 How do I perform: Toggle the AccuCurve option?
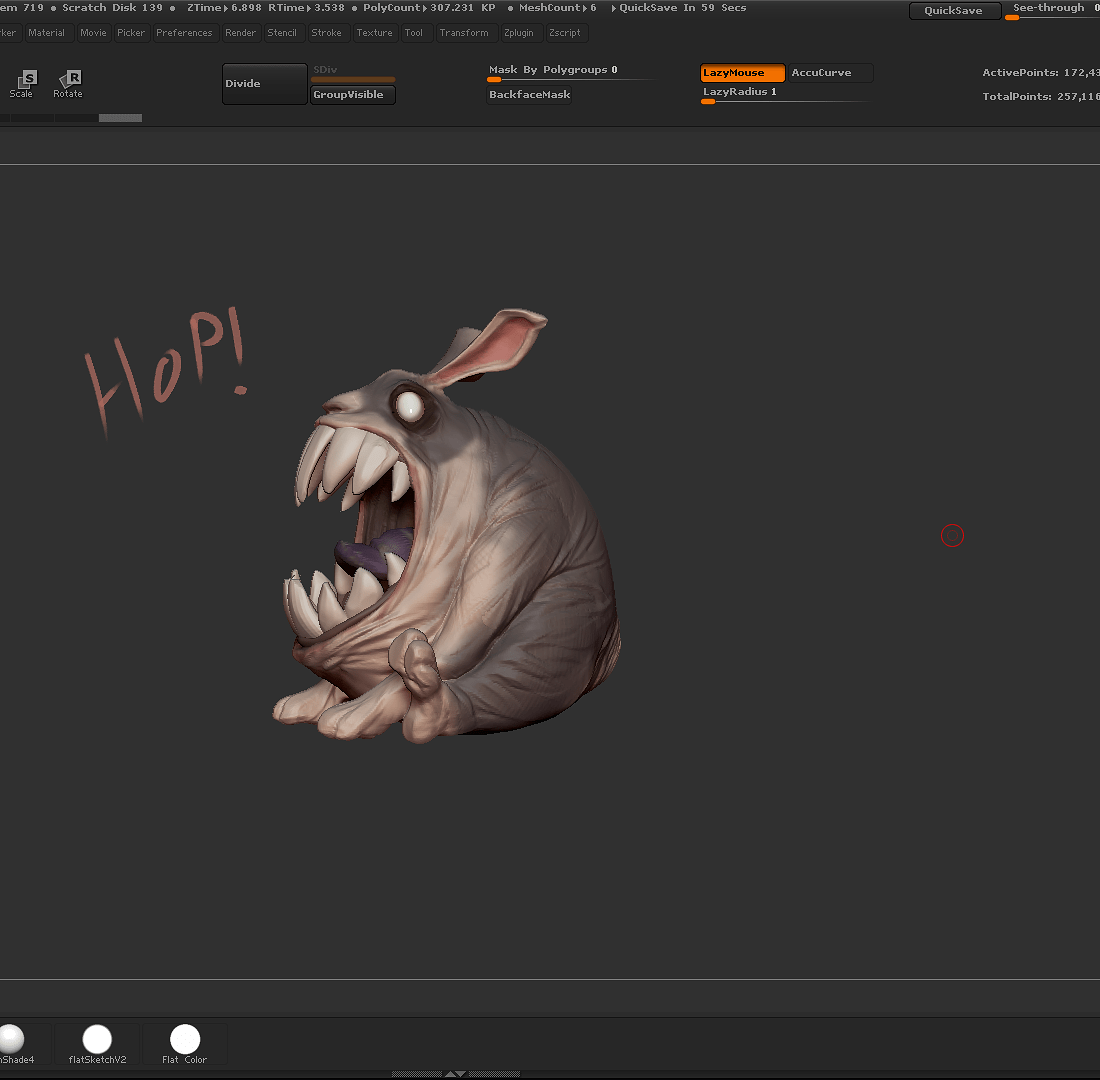(x=831, y=73)
